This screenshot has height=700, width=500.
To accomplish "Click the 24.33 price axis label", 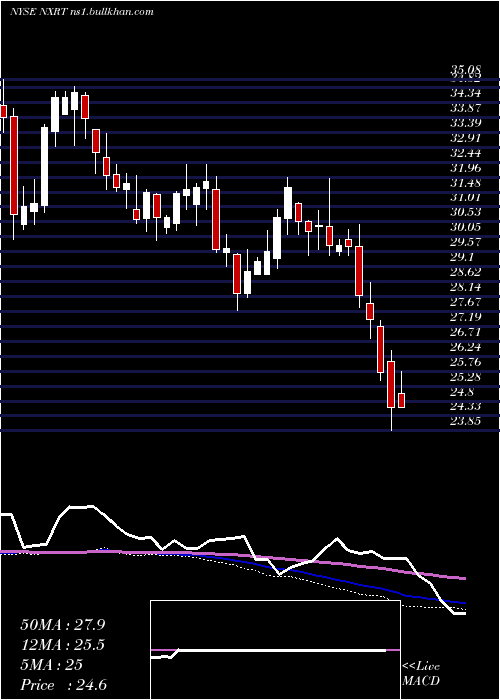I will (466, 406).
